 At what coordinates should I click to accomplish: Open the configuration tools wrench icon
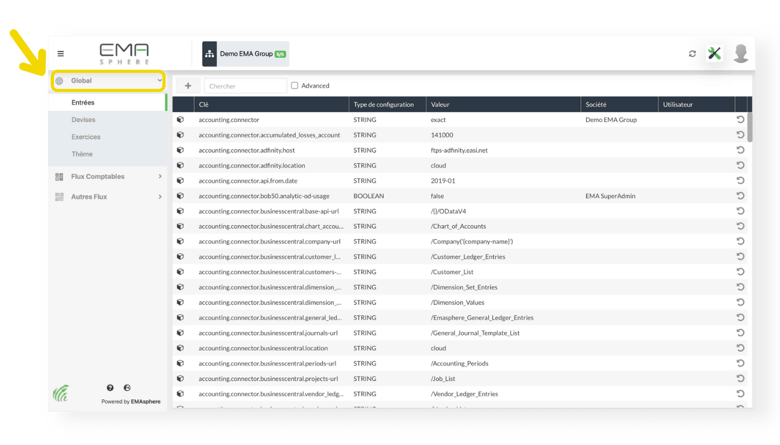coord(714,53)
